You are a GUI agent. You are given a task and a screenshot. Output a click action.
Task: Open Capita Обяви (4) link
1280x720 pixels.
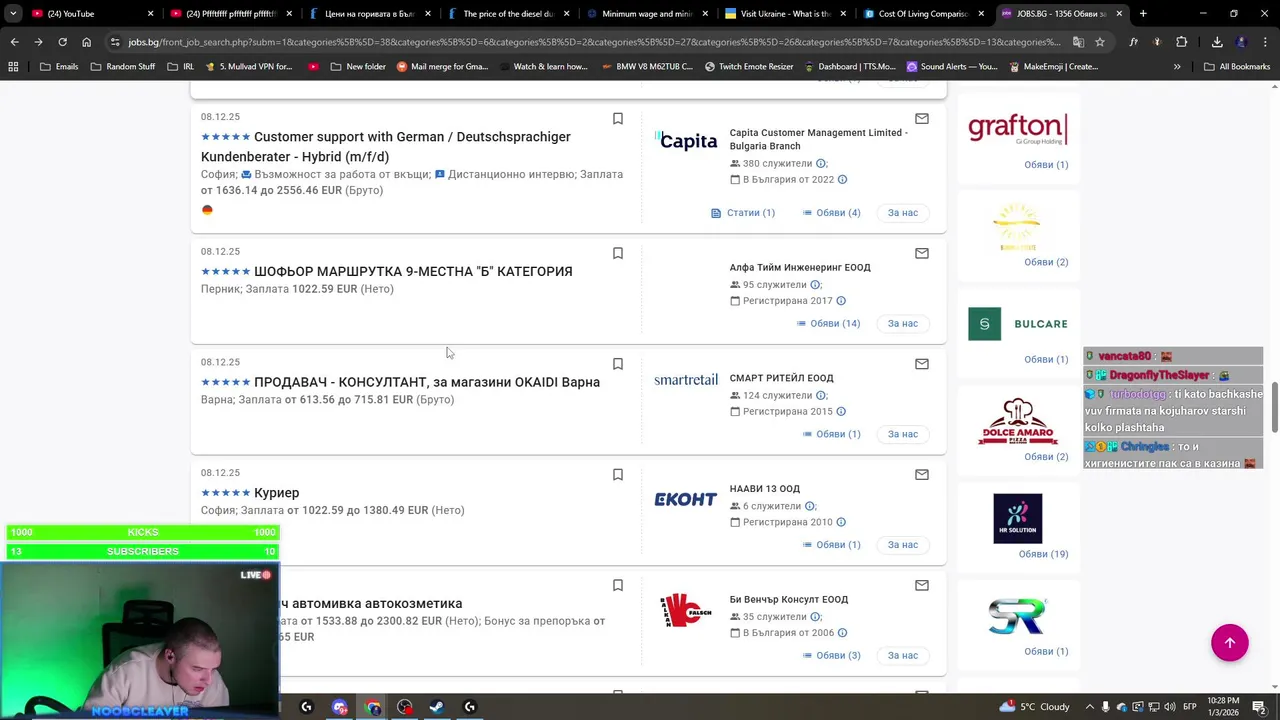[x=831, y=213]
